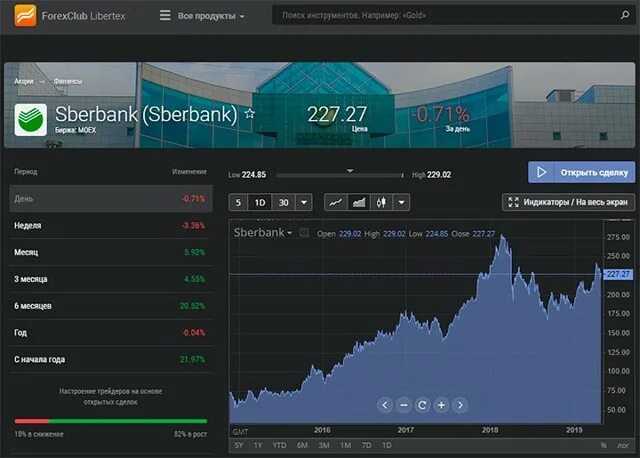This screenshot has width=640, height=458.
Task: Select the 6 месяцев period row
Action: point(111,306)
